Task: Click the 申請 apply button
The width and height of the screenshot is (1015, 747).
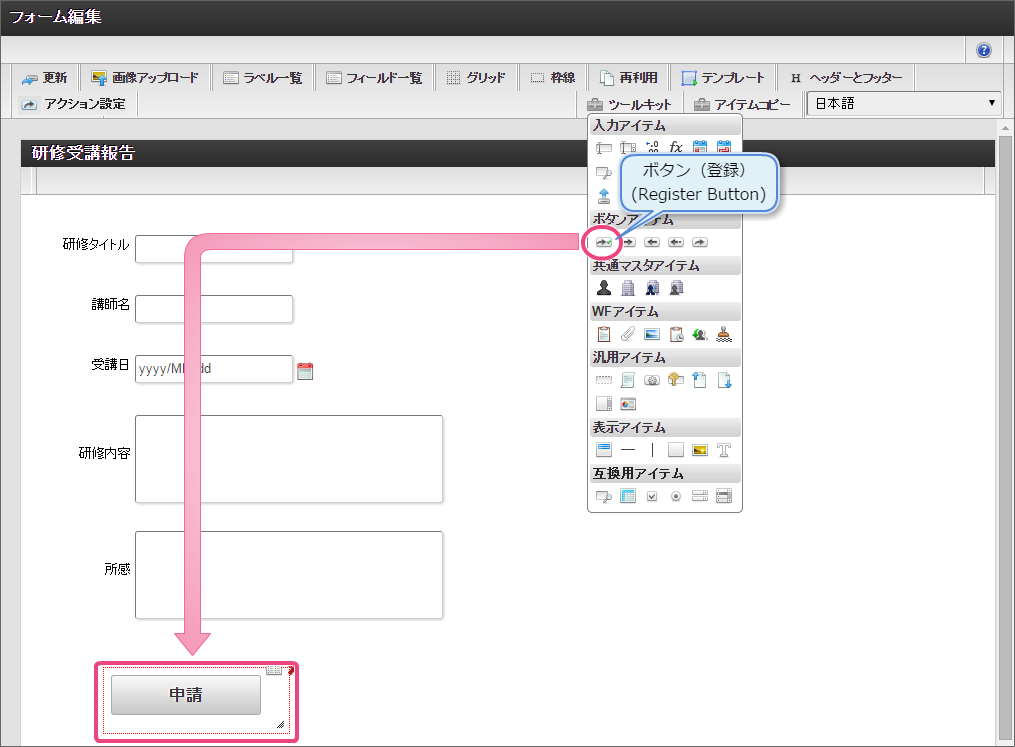Action: [186, 695]
